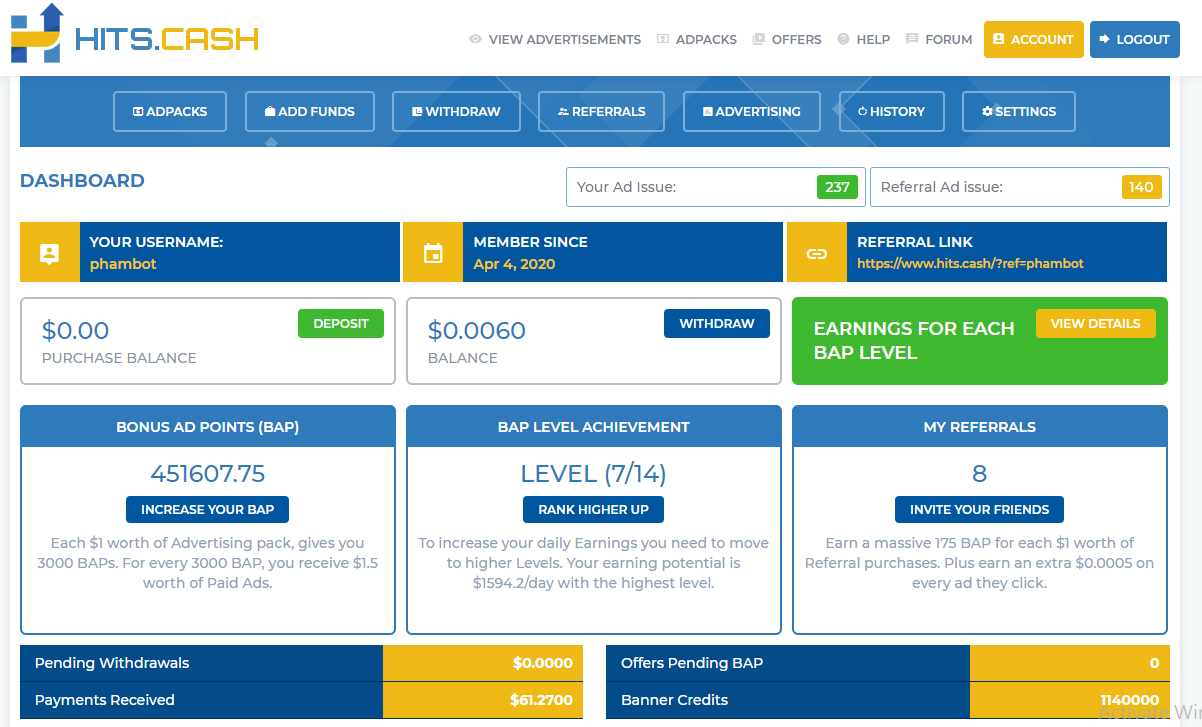
Task: Click the Adpacks icon in top navigation
Action: tap(663, 40)
